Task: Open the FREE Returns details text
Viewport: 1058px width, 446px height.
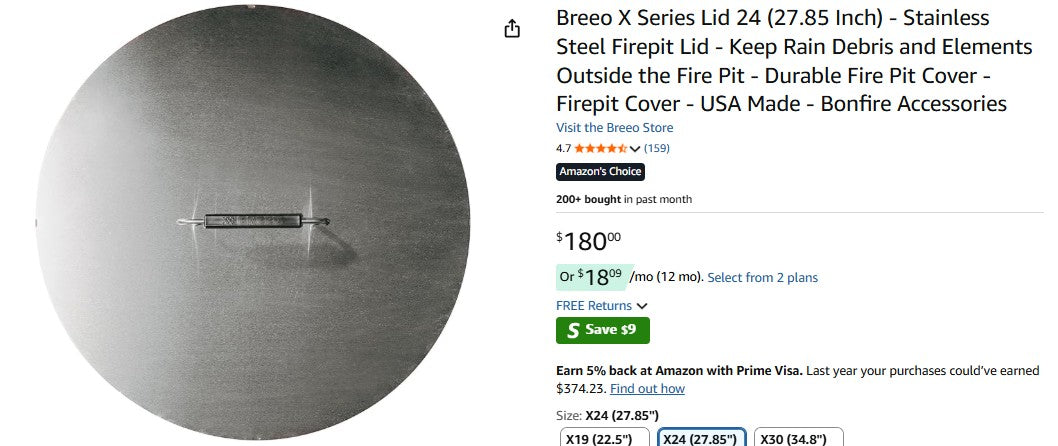Action: tap(594, 306)
